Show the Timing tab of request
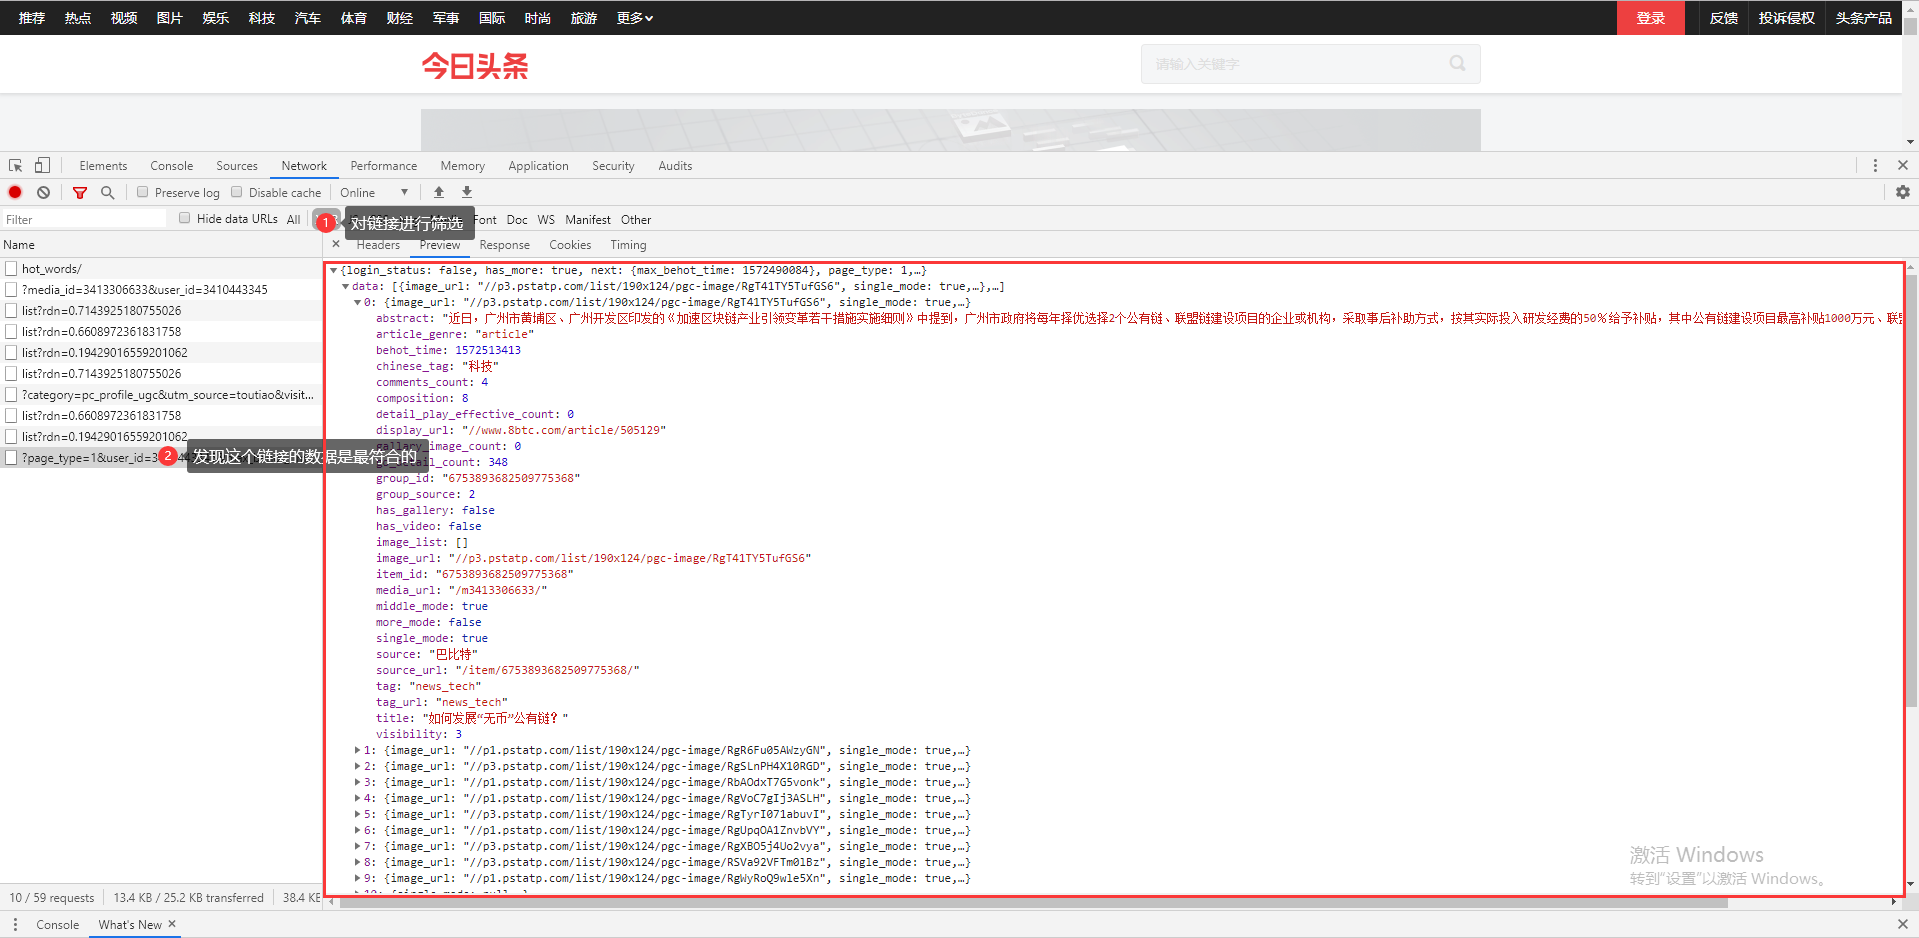 tap(628, 245)
